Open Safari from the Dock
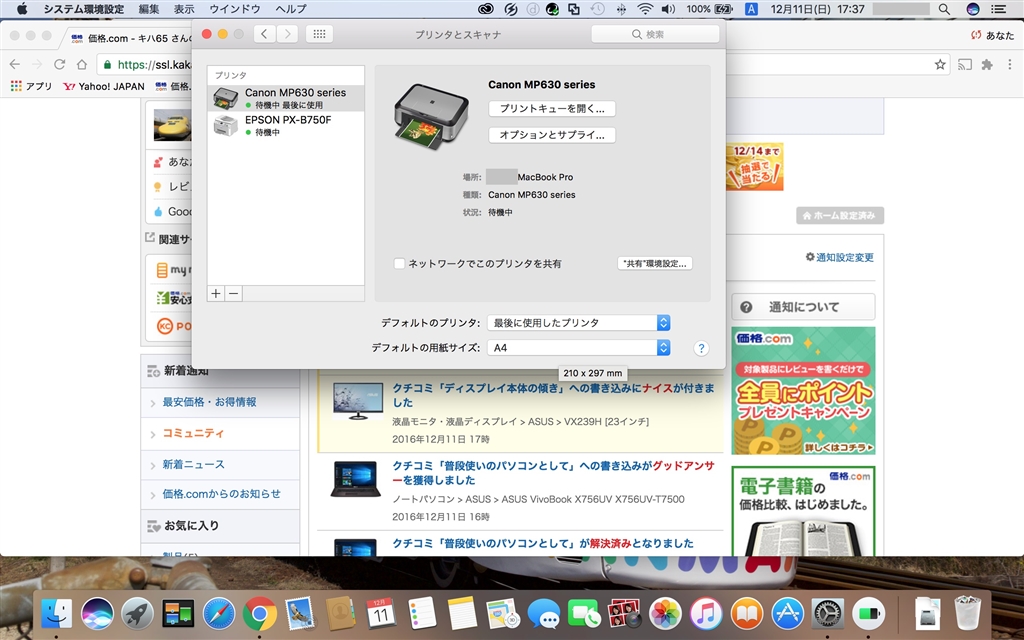This screenshot has height=640, width=1024. click(x=219, y=613)
